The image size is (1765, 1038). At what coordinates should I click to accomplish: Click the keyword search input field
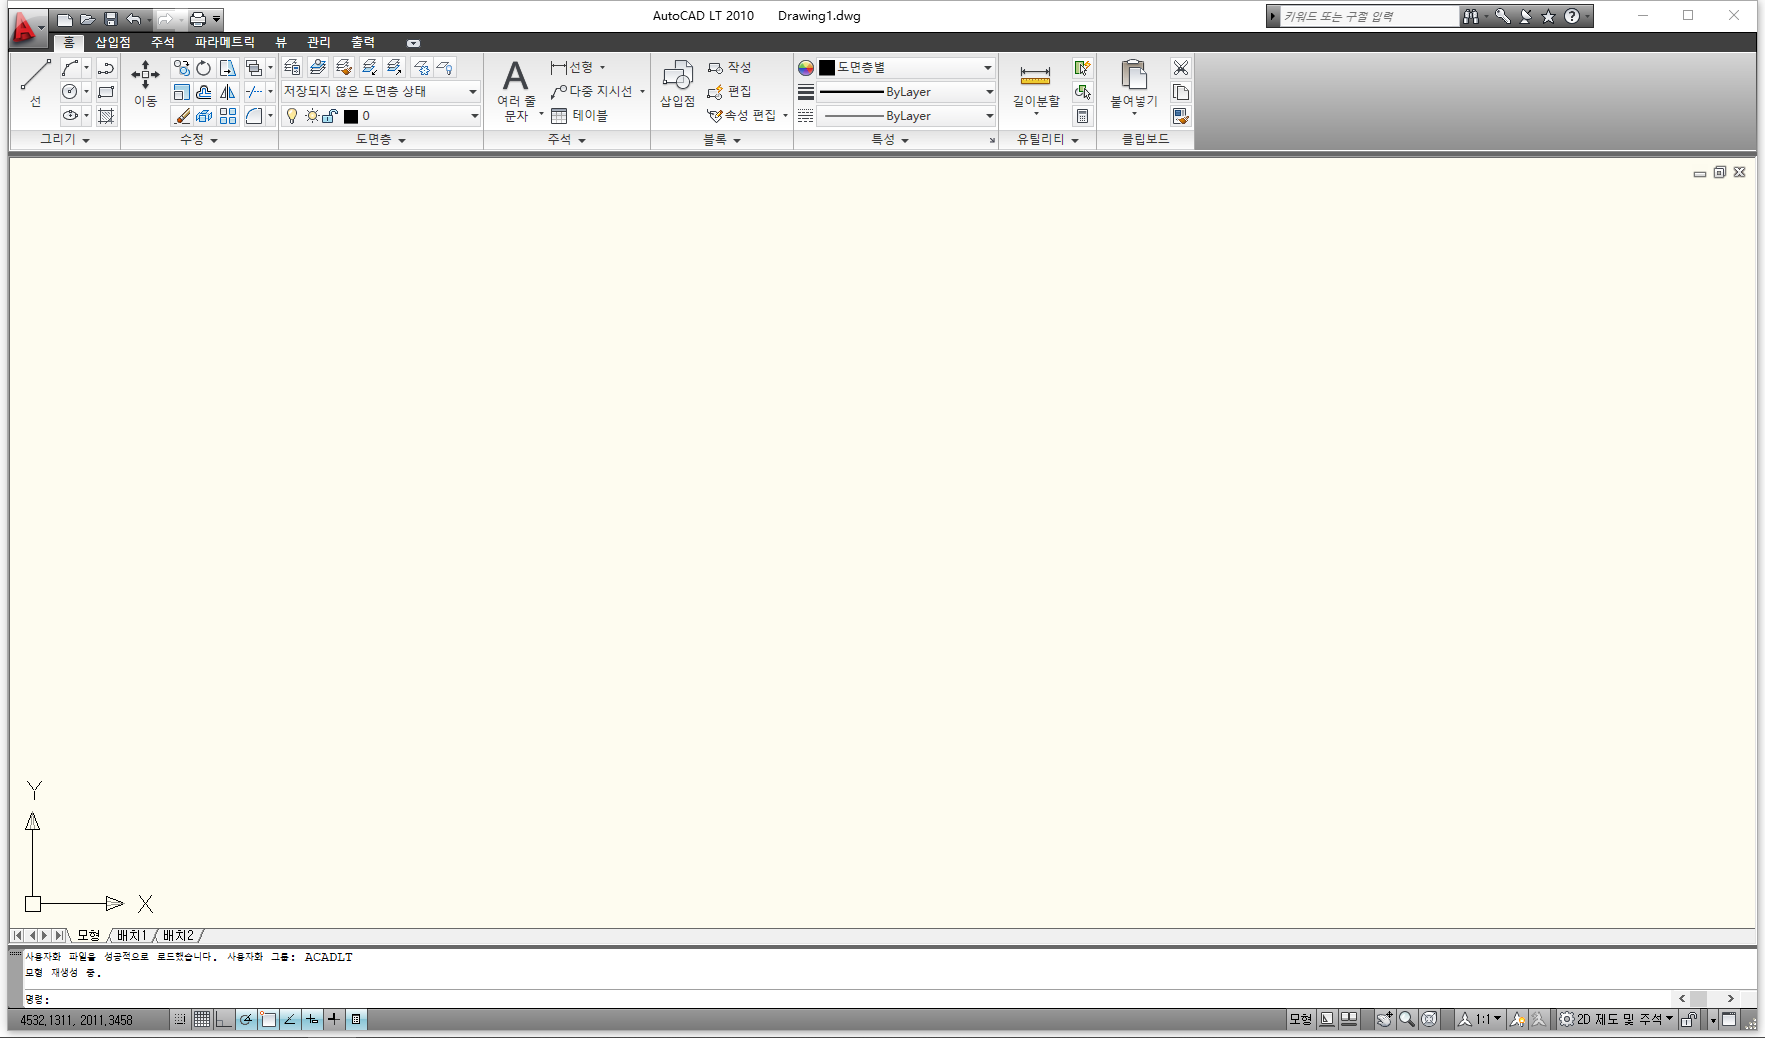(1369, 16)
